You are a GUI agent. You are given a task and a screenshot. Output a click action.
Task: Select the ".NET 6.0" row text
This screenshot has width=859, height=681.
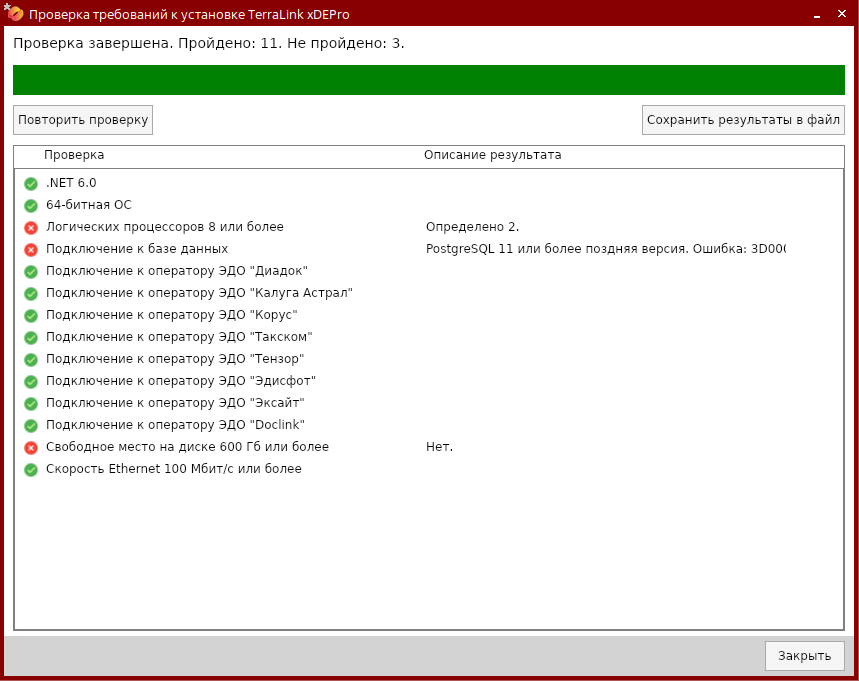click(71, 183)
